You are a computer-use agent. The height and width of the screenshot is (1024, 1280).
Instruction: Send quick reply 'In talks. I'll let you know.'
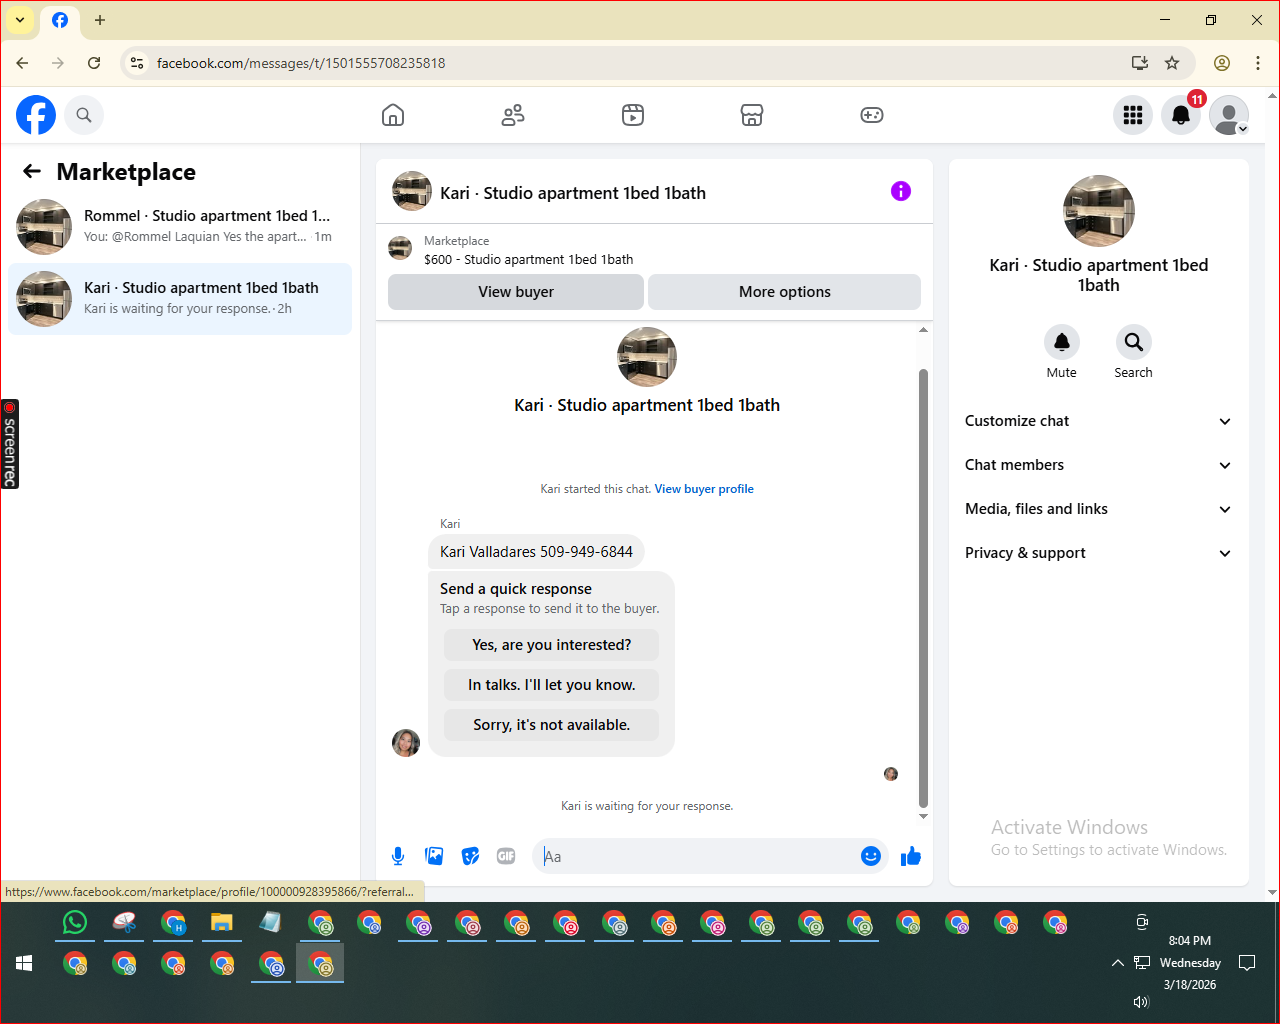coord(552,685)
